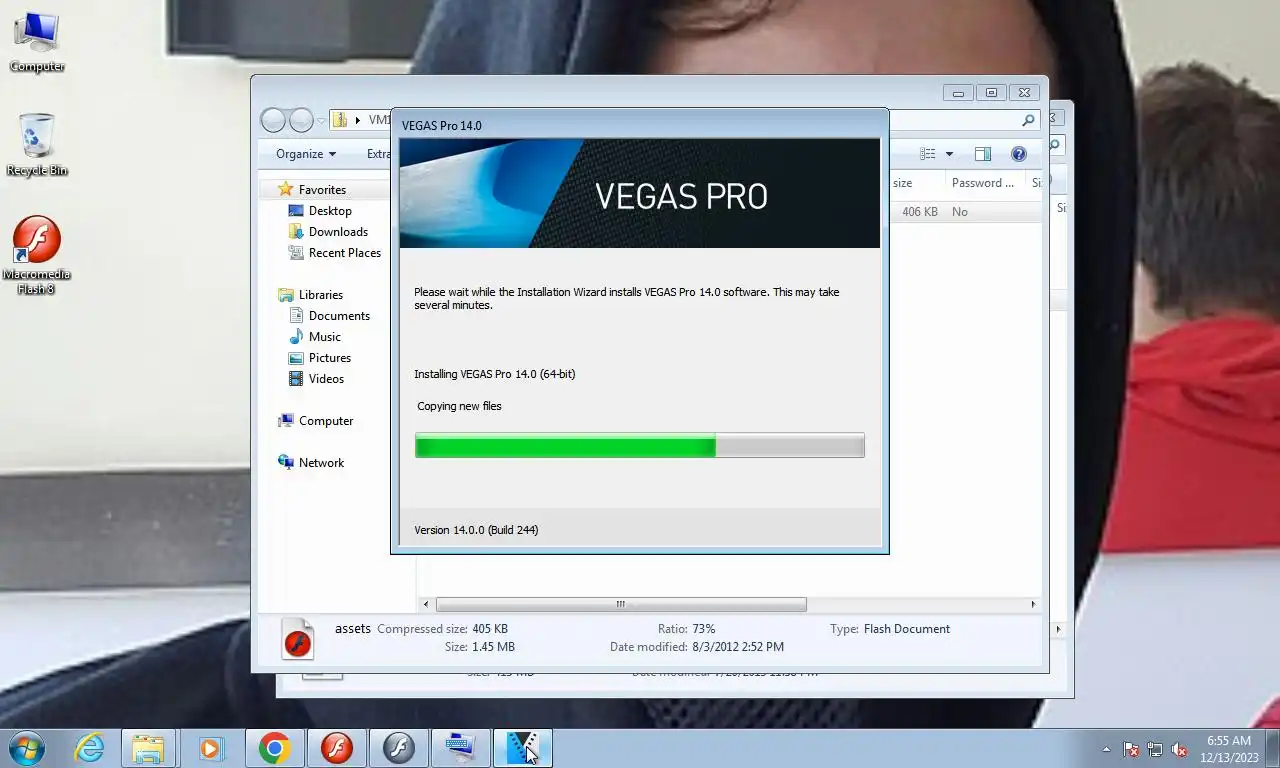Open the Recycle Bin desktop icon
The width and height of the screenshot is (1280, 768).
point(37,144)
